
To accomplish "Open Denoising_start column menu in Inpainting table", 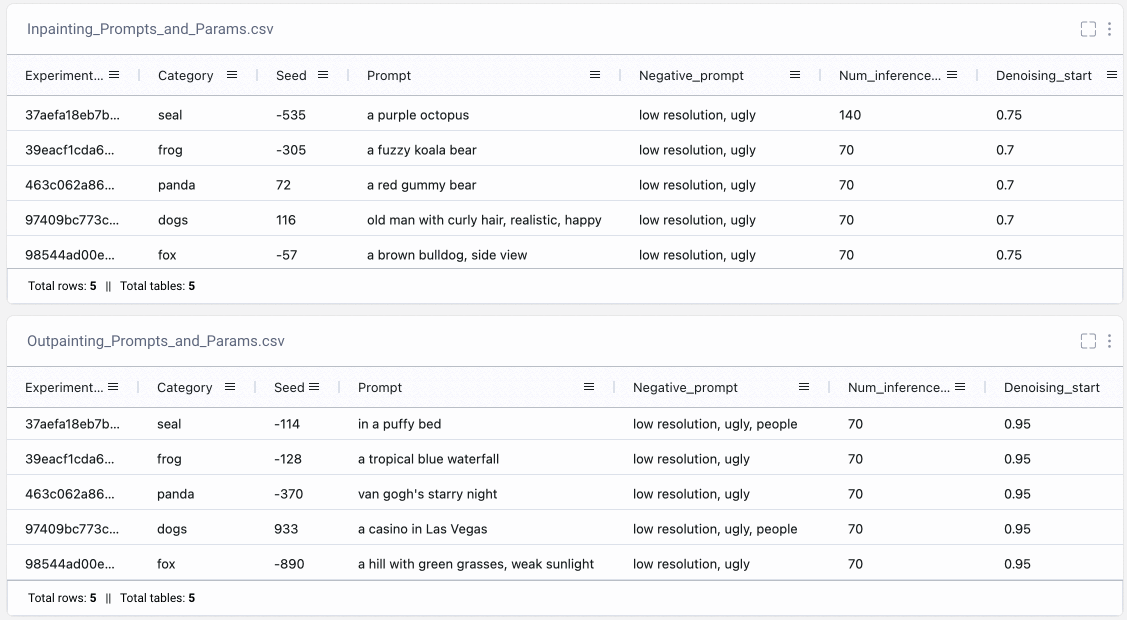I will tap(1111, 75).
